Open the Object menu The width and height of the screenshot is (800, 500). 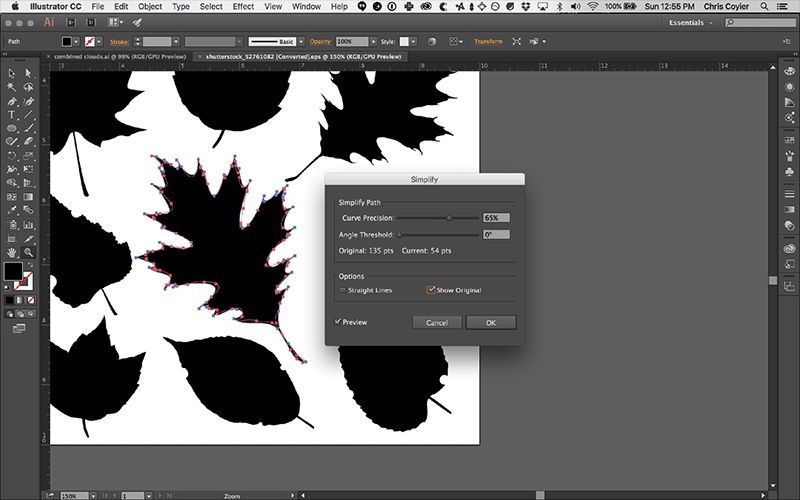150,6
